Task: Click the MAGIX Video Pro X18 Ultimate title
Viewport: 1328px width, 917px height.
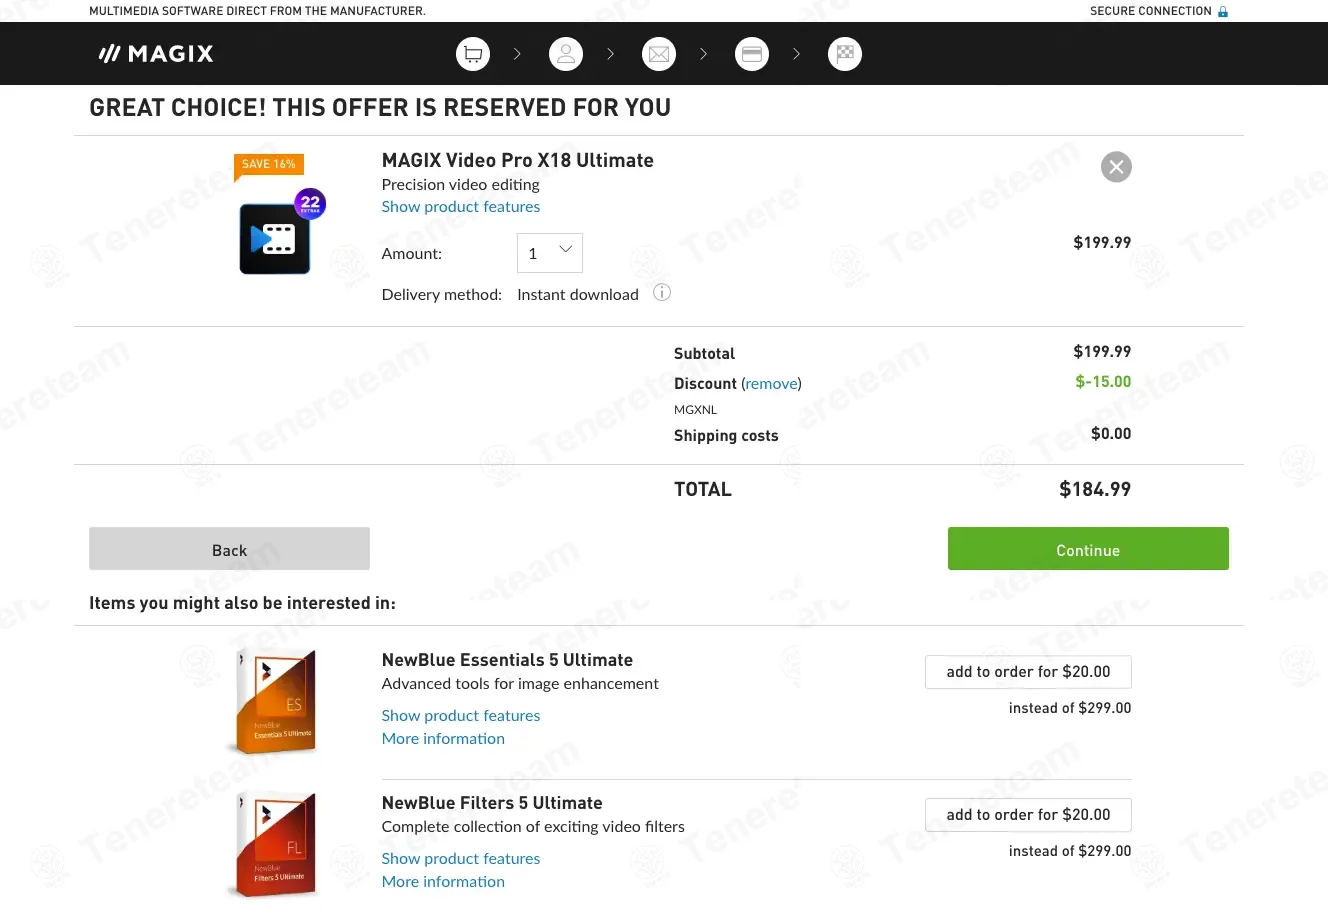Action: (x=518, y=160)
